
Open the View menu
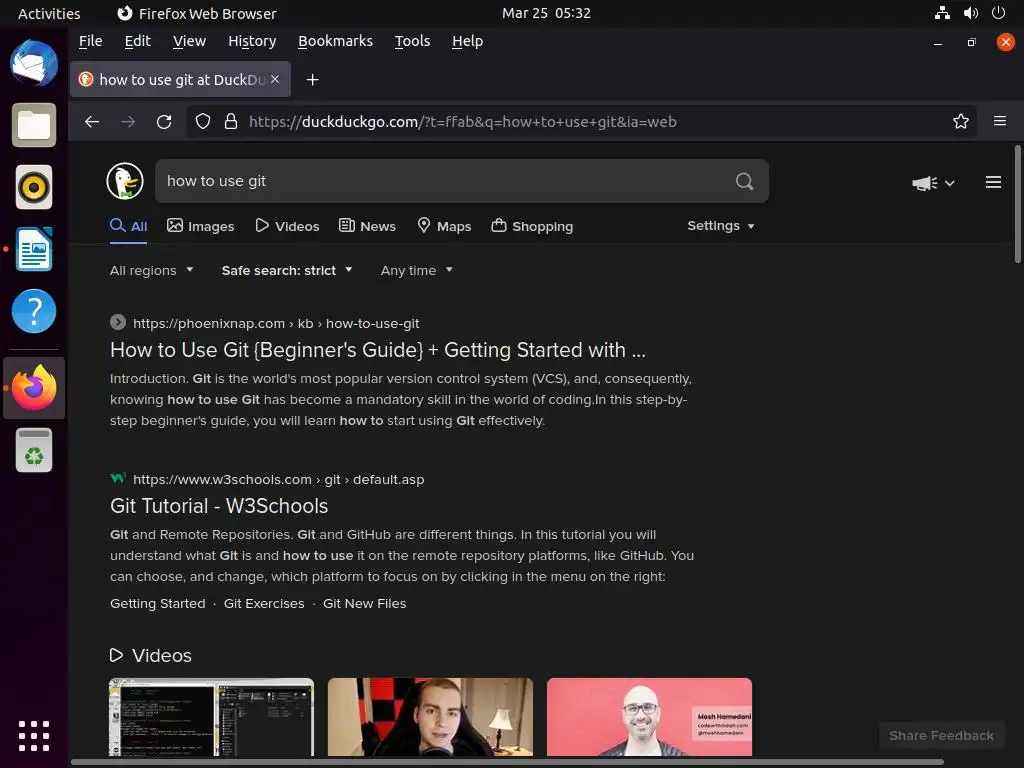[189, 41]
